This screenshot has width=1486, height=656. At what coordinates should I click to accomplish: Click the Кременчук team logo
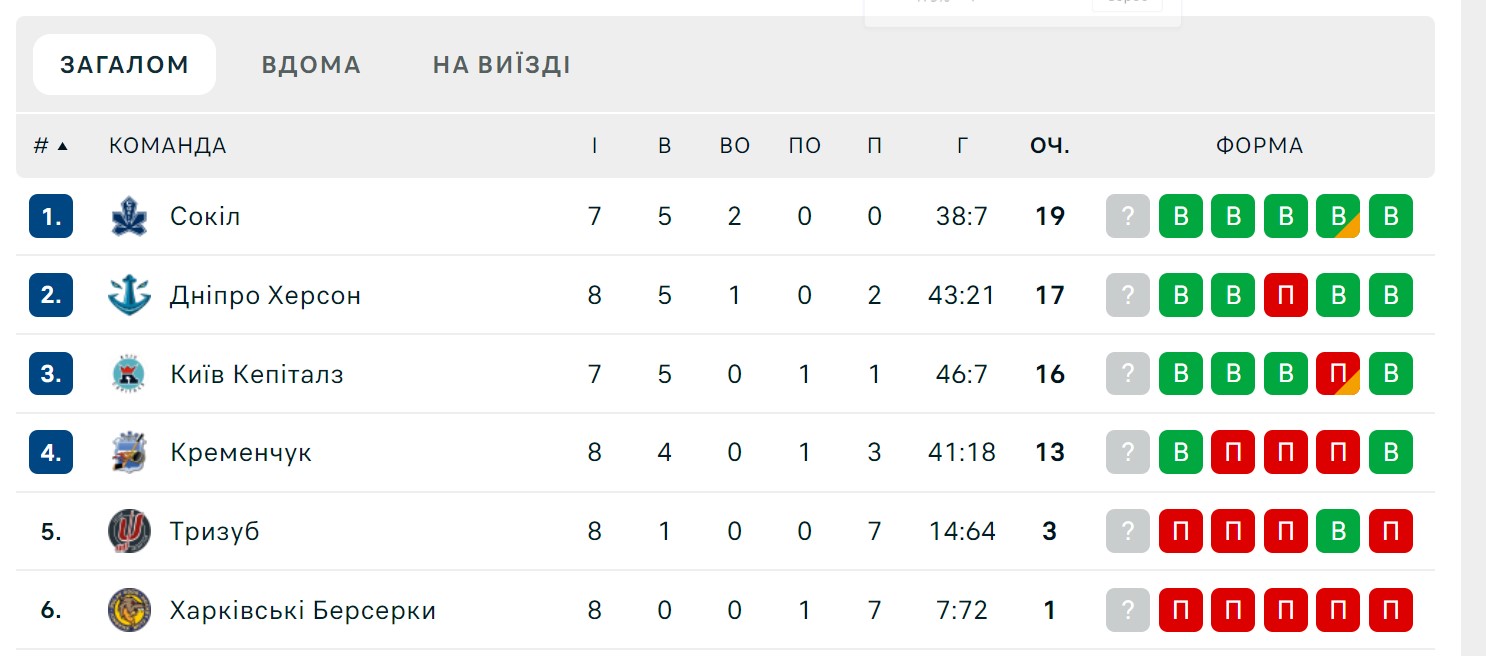coord(129,452)
